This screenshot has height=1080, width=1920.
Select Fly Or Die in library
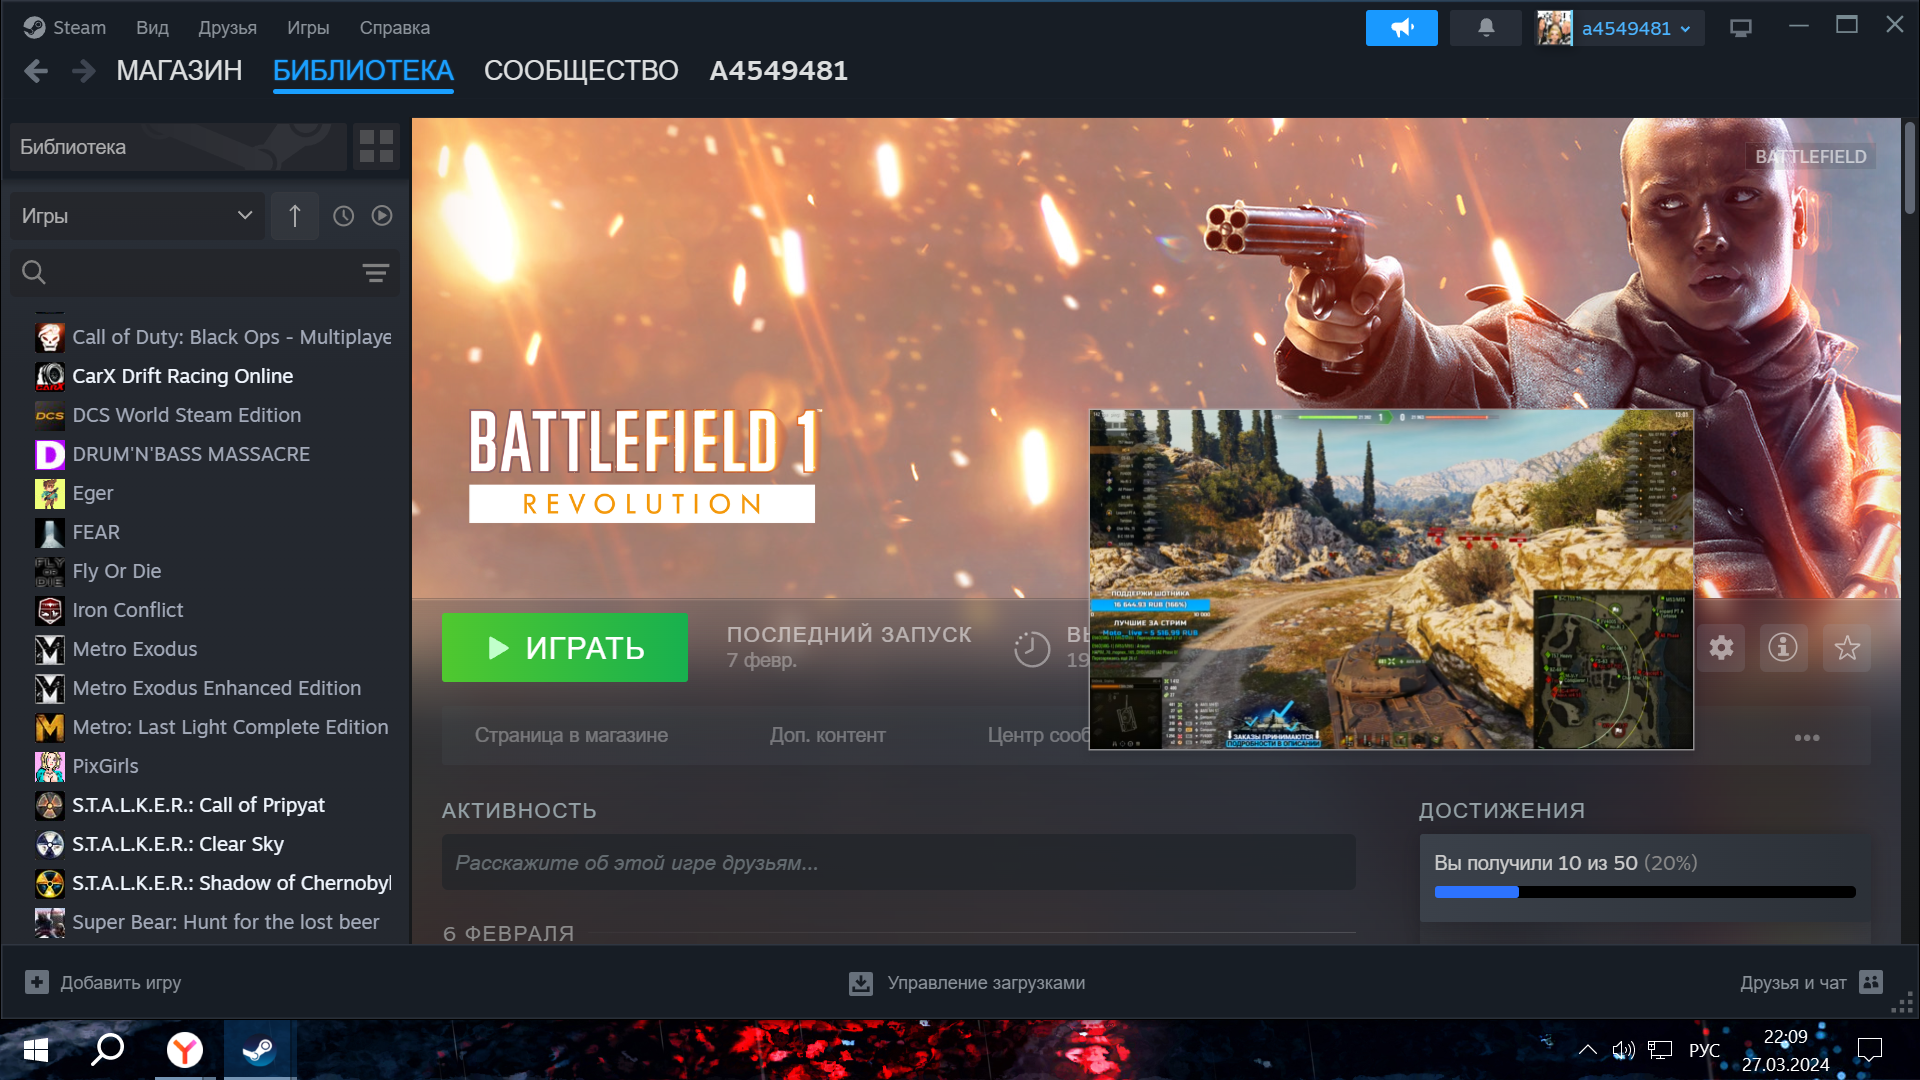point(116,571)
